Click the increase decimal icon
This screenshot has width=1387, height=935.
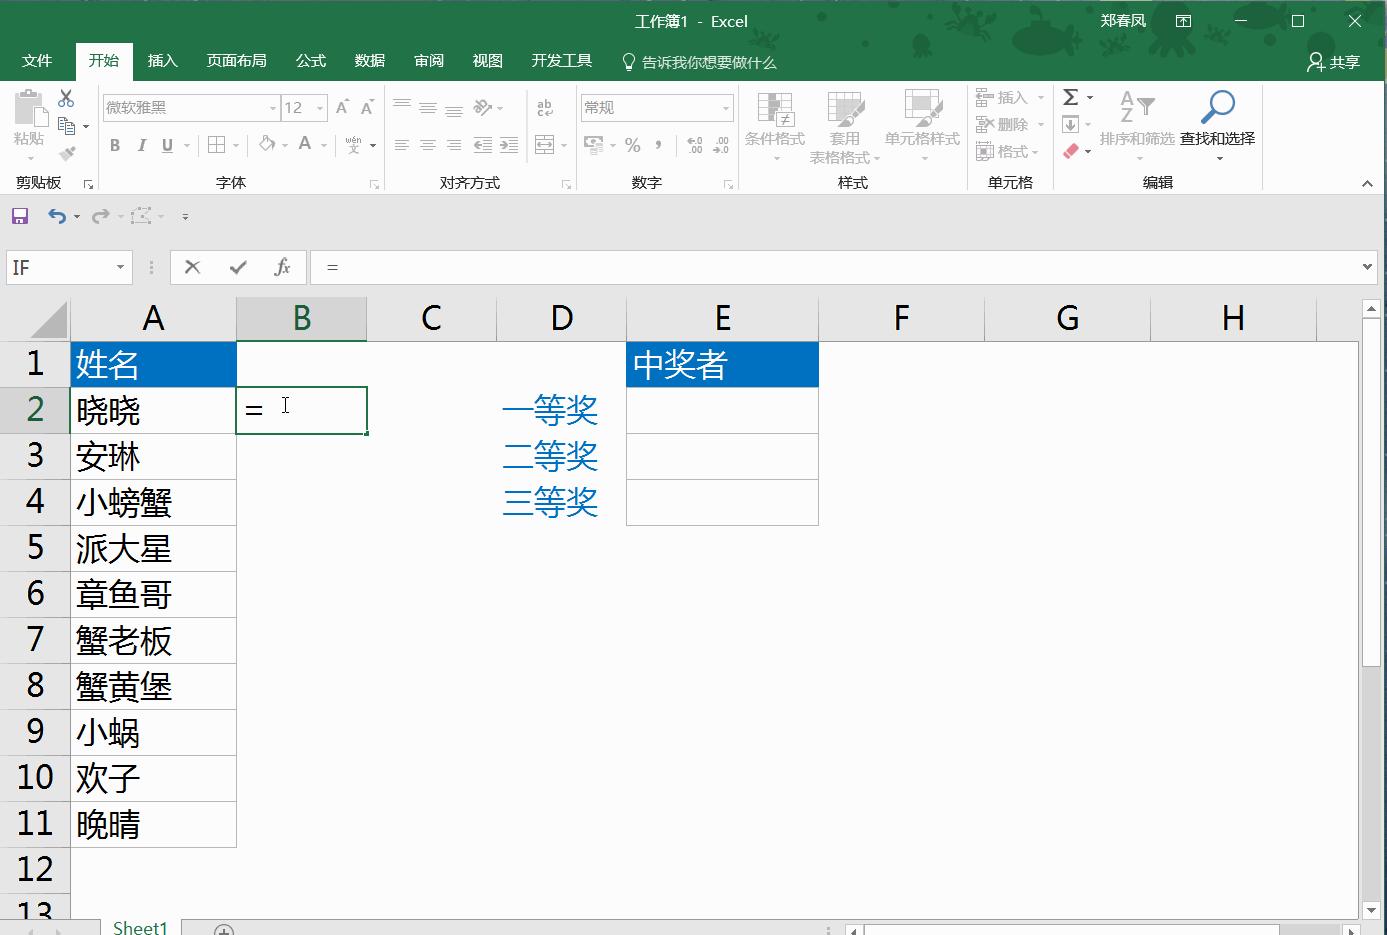(695, 145)
